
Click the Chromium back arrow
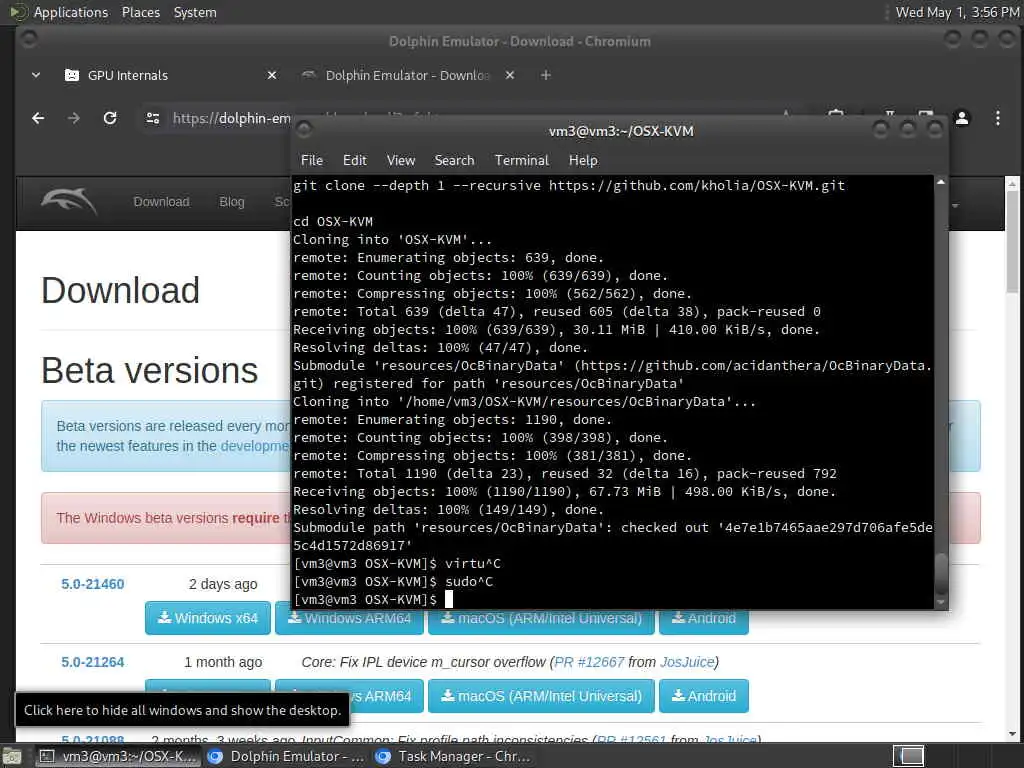[38, 118]
